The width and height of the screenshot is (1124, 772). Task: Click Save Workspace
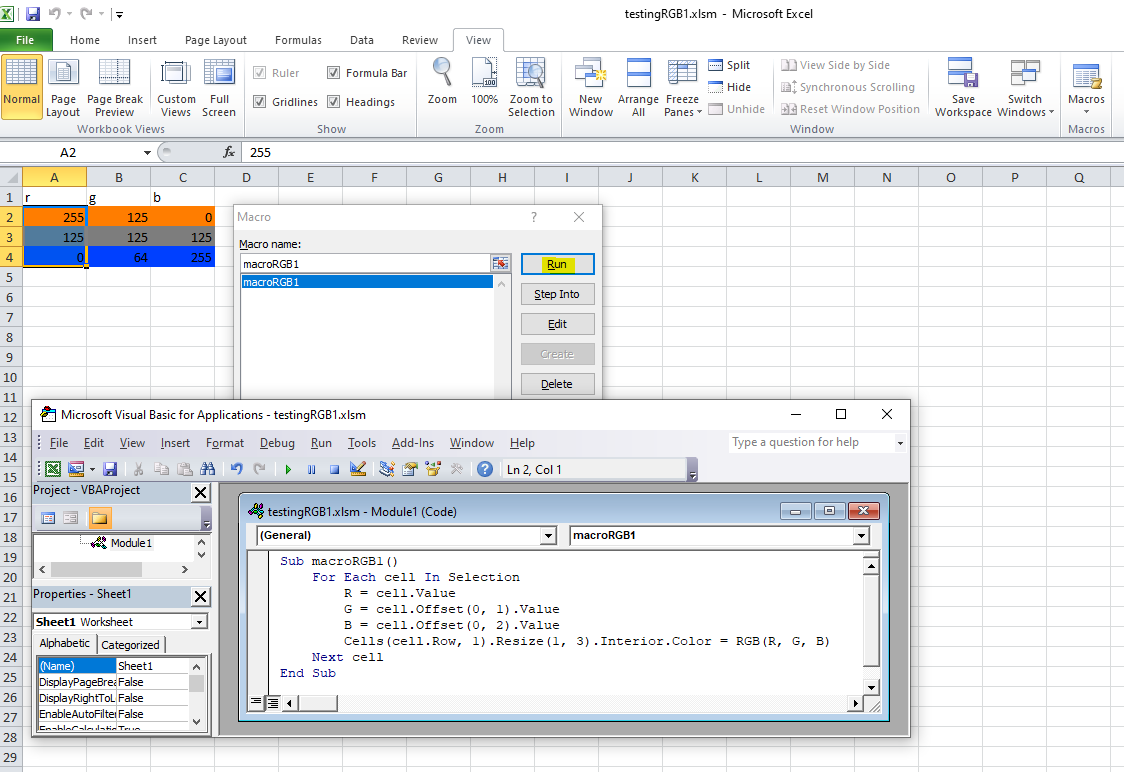[x=963, y=86]
